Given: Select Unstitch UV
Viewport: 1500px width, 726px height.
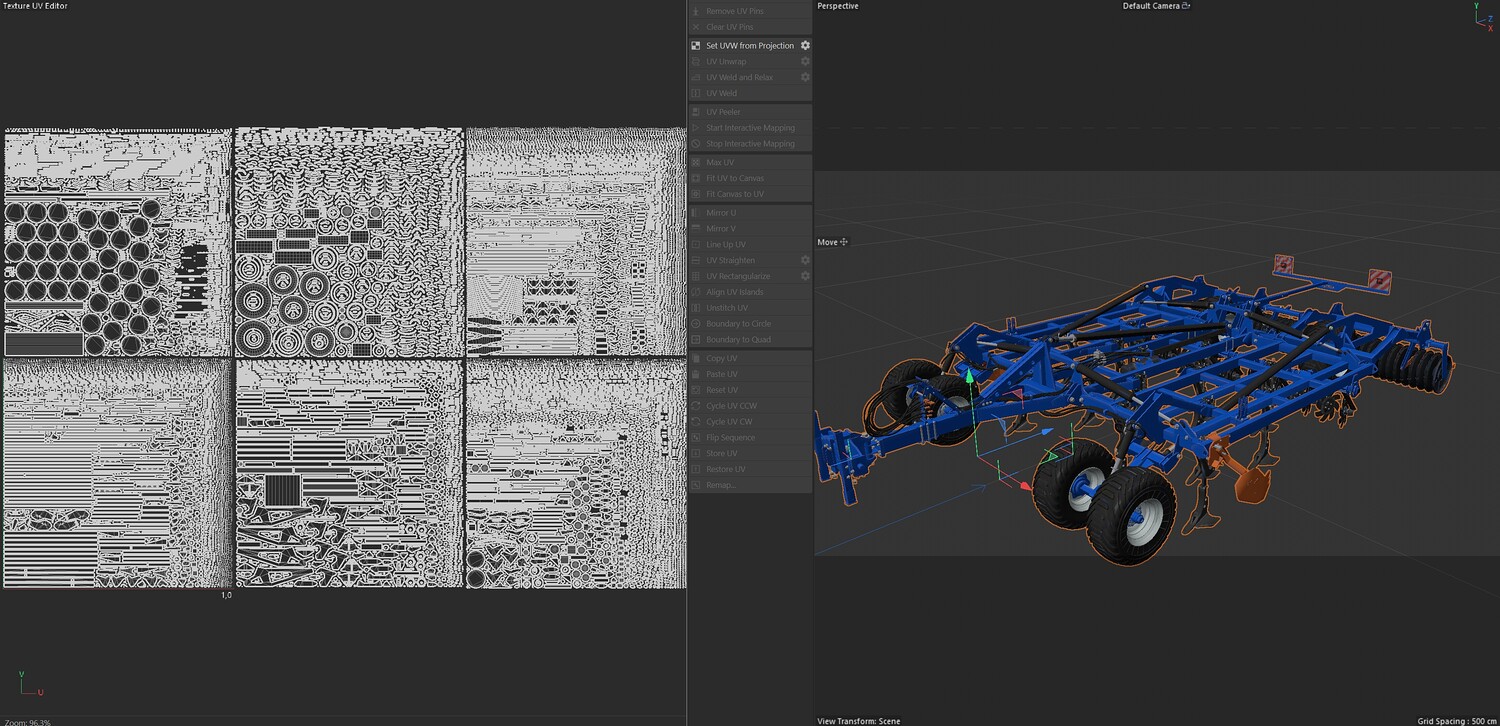Looking at the screenshot, I should [727, 308].
